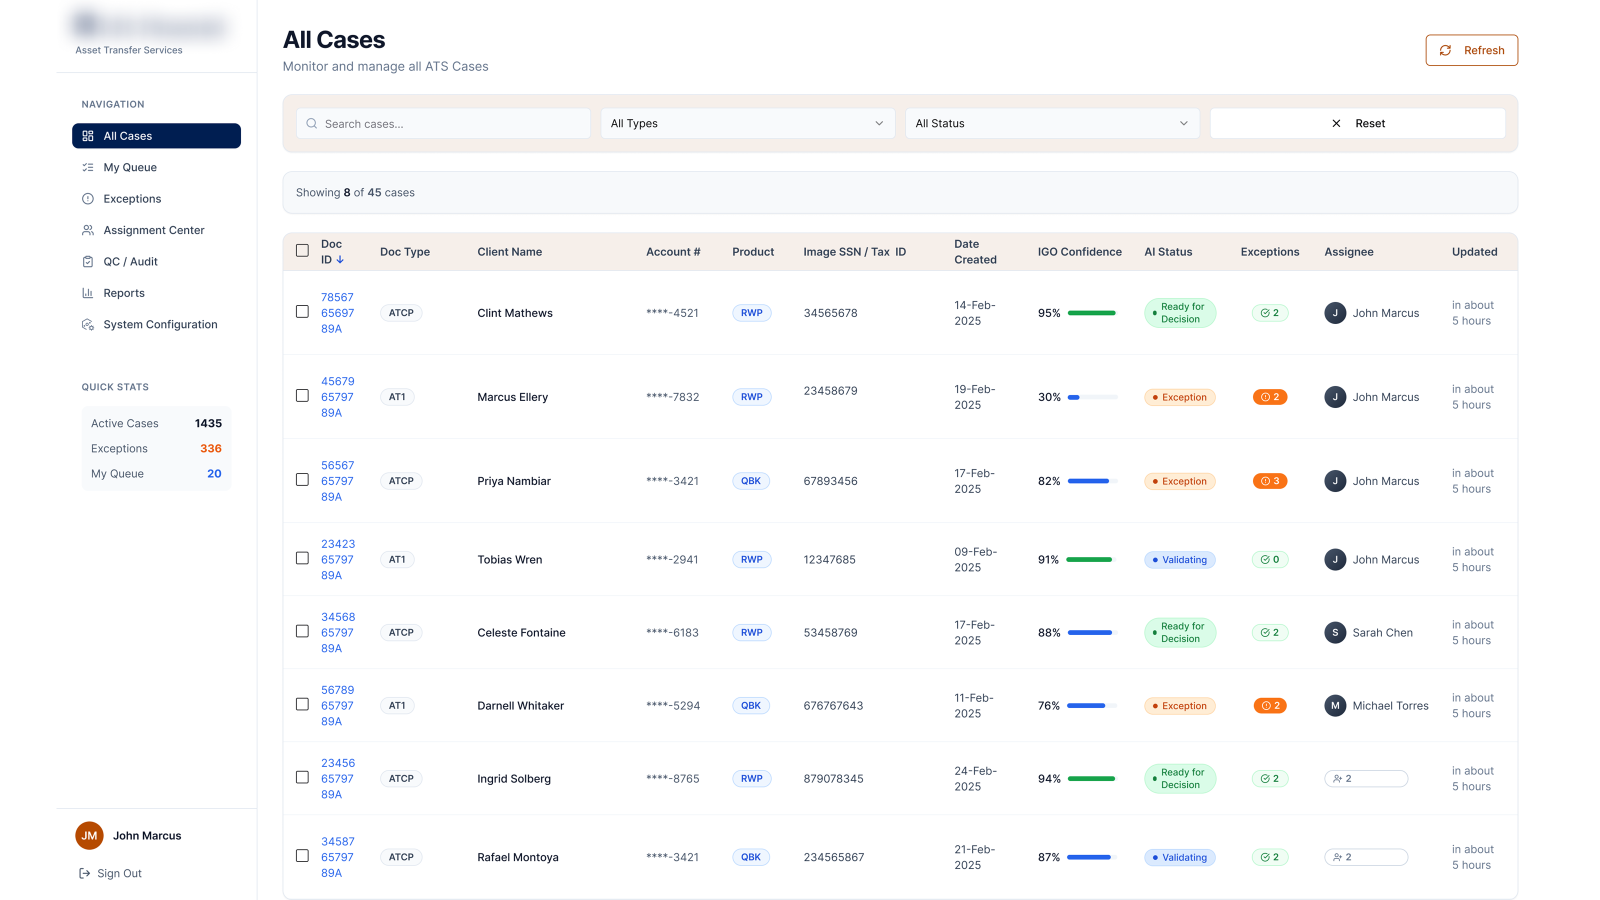
Task: Open Reports via its chart icon
Action: [88, 293]
